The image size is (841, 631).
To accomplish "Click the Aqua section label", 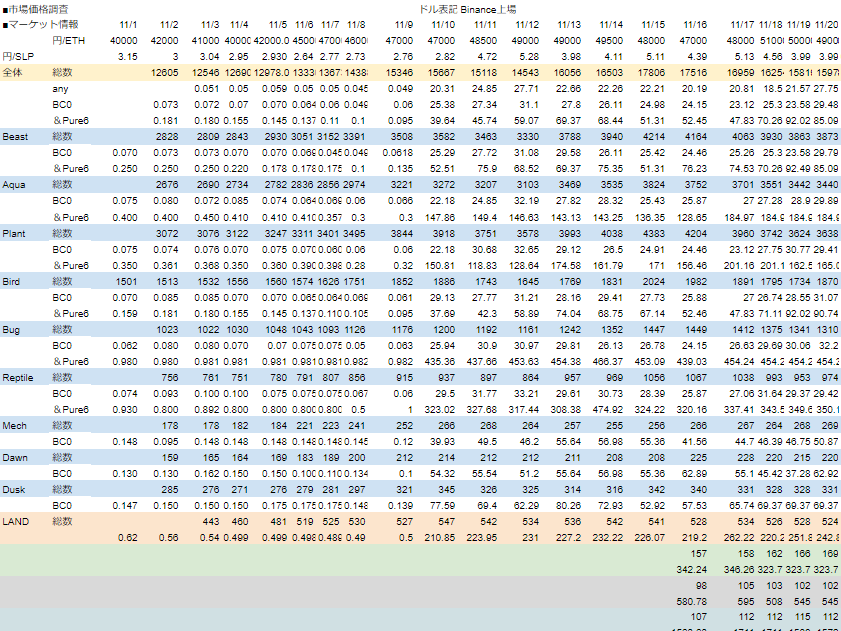I will pyautogui.click(x=14, y=185).
